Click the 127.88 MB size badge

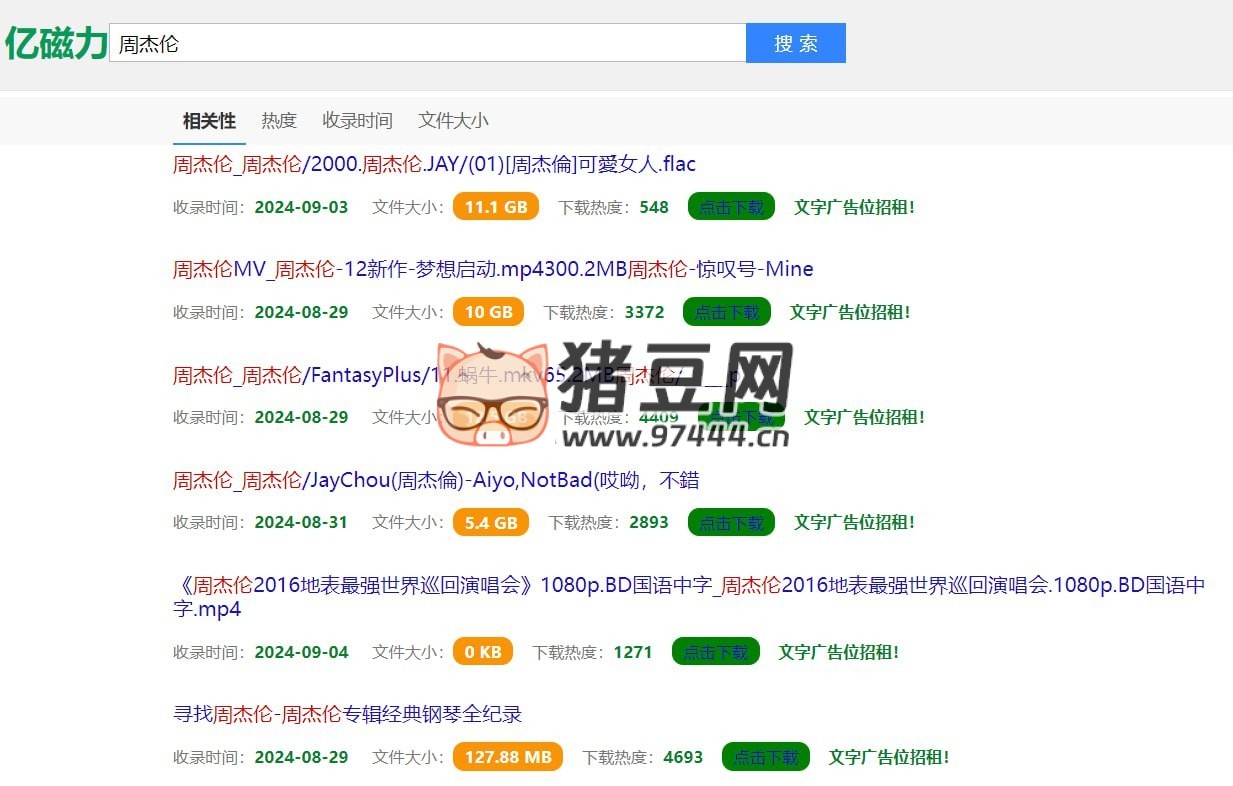508,756
